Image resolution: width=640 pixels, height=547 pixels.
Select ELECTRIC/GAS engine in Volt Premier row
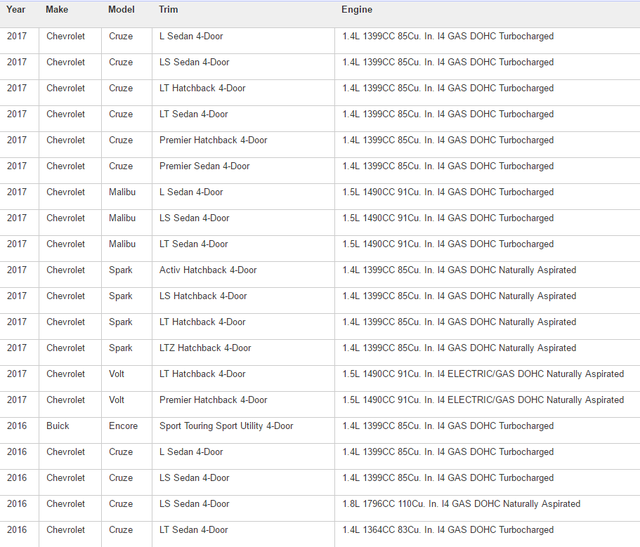pos(483,400)
